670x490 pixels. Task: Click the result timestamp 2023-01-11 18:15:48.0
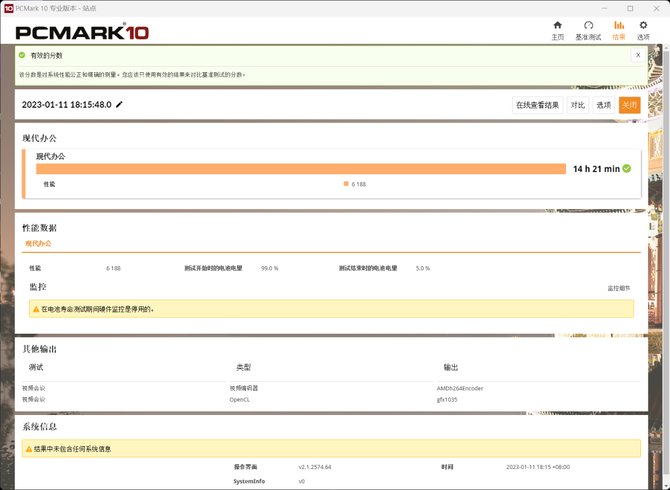click(x=67, y=105)
